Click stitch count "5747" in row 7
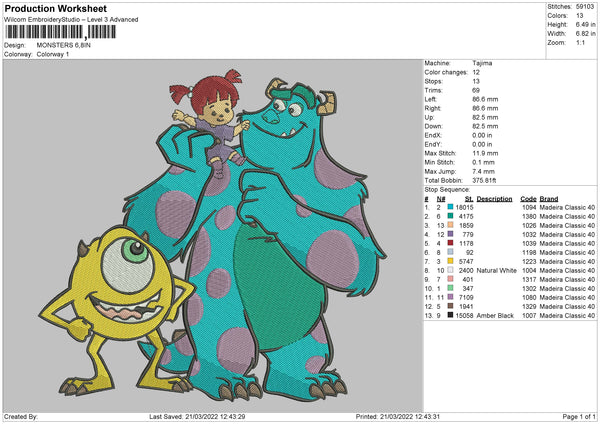 tap(466, 261)
